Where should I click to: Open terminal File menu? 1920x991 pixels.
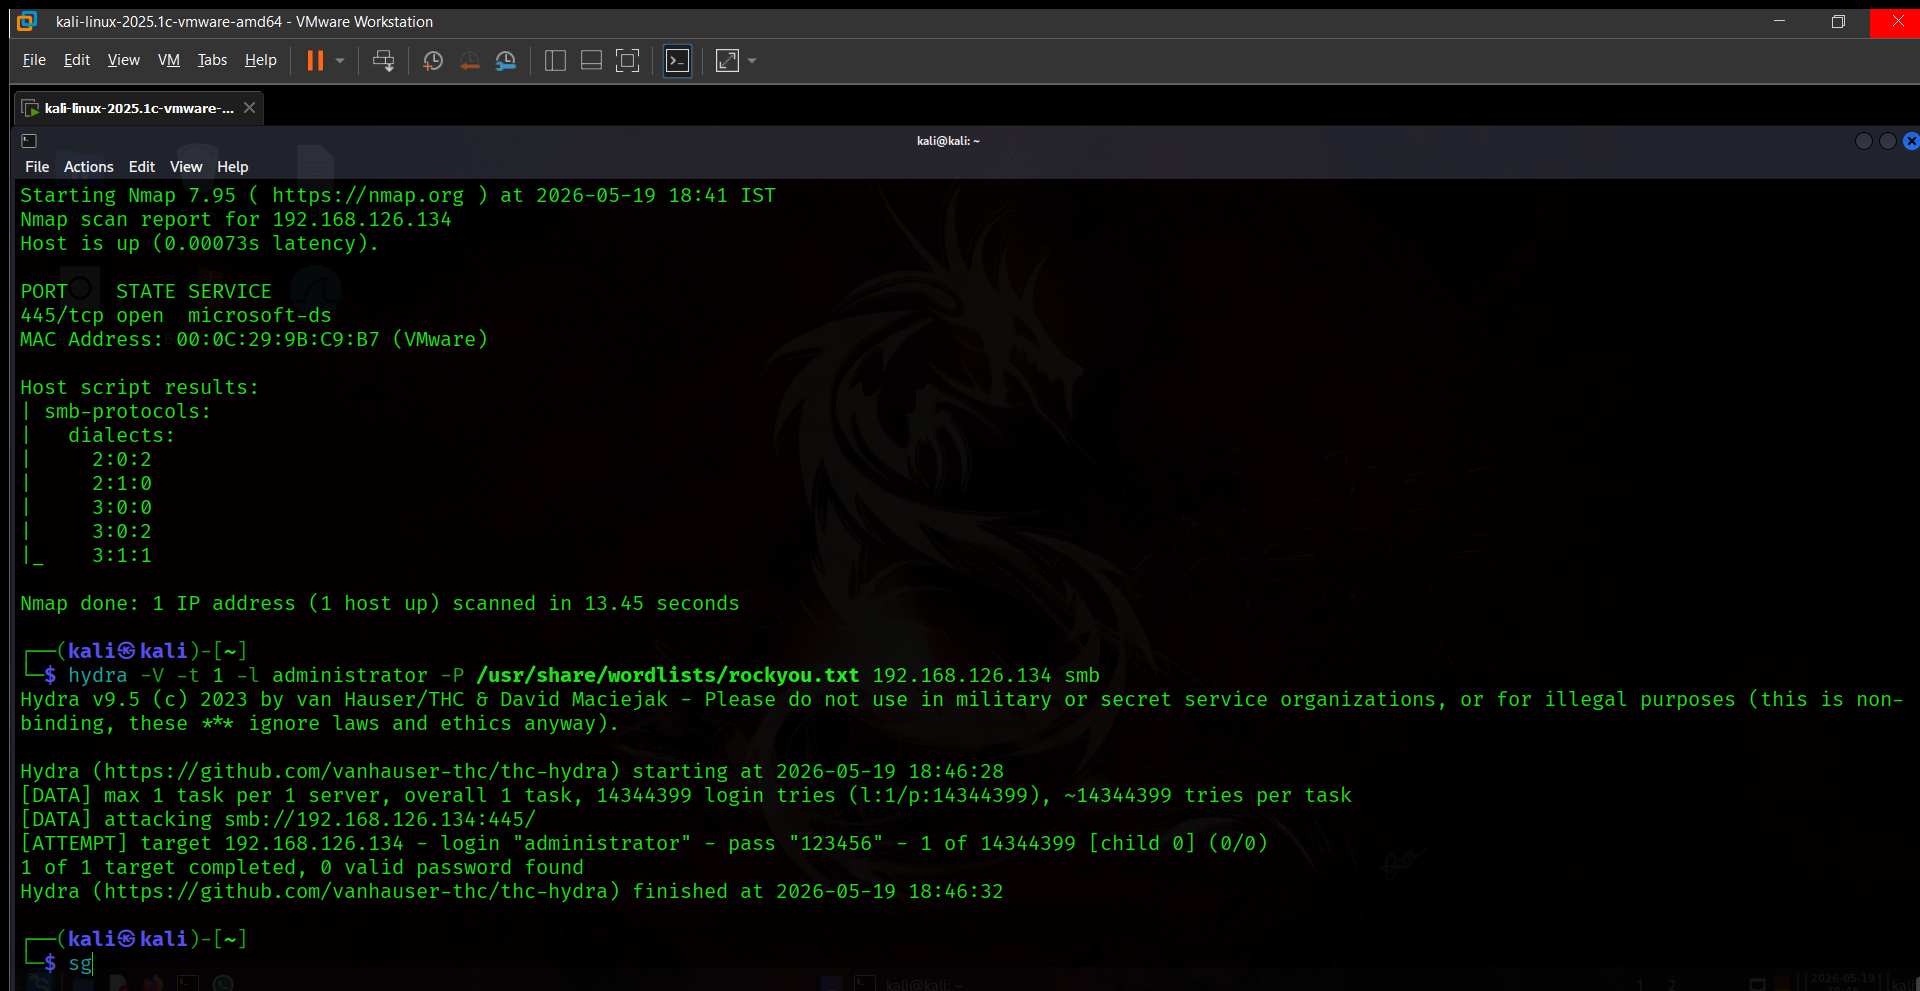click(x=37, y=167)
